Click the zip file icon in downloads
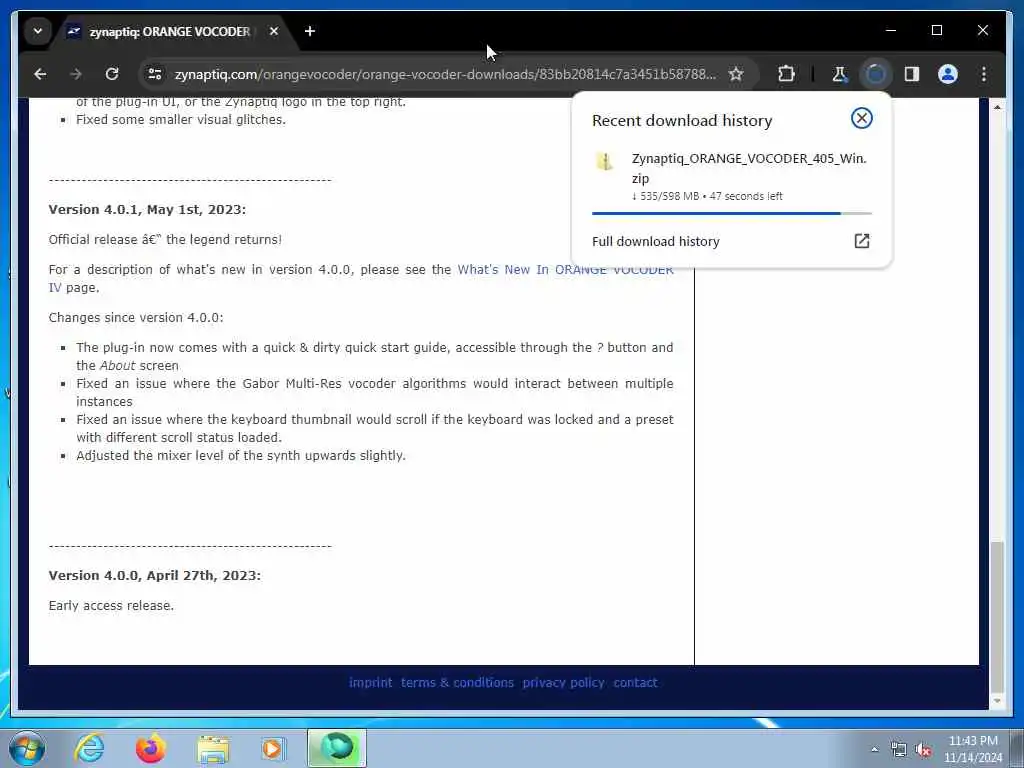The width and height of the screenshot is (1024, 768). click(605, 161)
